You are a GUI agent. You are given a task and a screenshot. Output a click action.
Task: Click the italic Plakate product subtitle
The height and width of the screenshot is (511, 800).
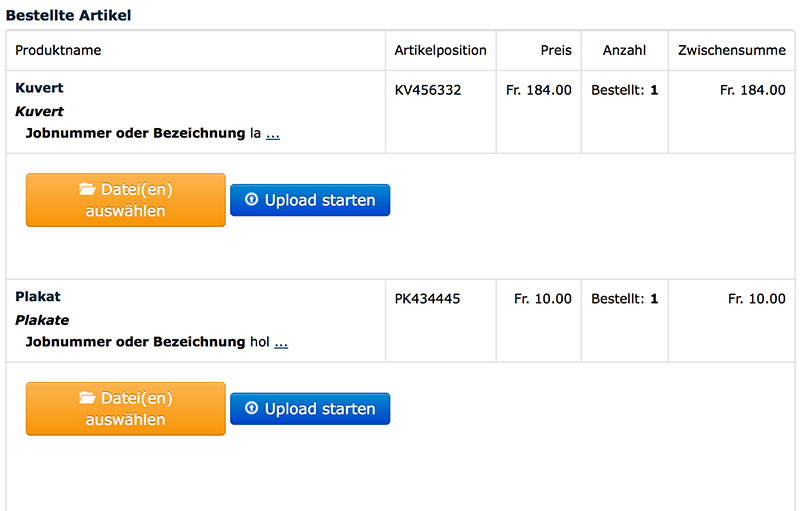(42, 320)
